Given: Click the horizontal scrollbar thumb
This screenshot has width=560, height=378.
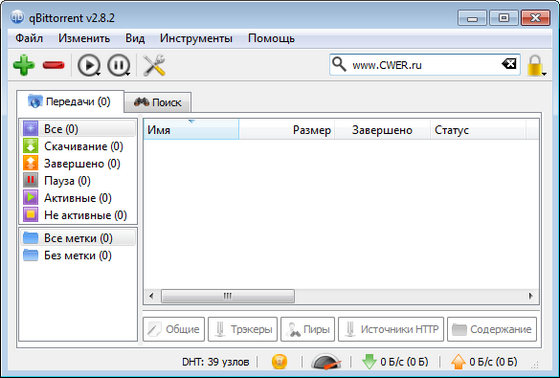Looking at the screenshot, I should tap(228, 296).
